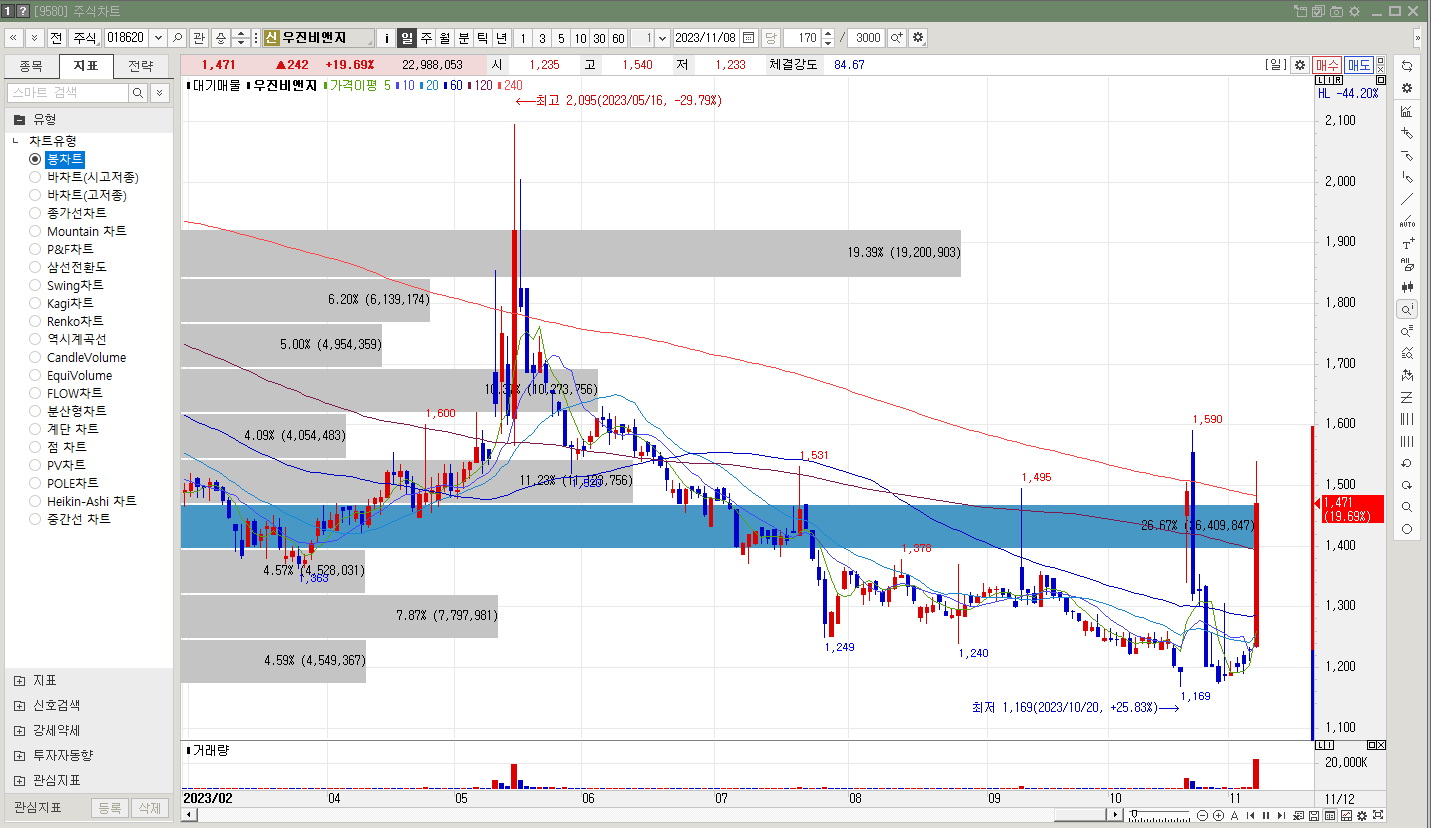Click the 60 minute interval button
Viewport: 1431px width, 828px height.
pyautogui.click(x=618, y=38)
